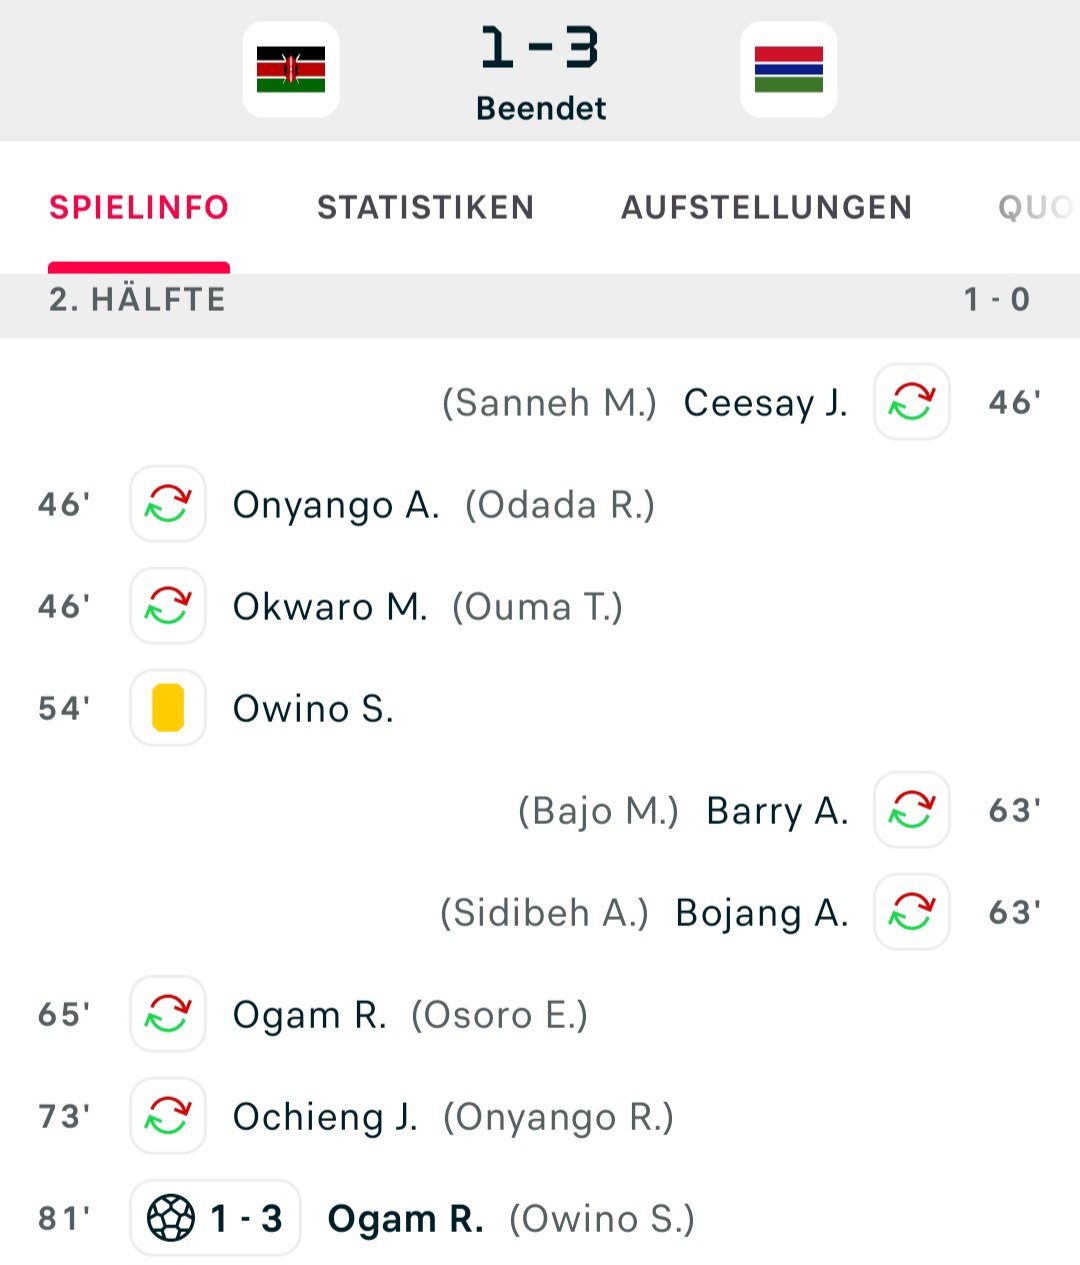Screen dimensions: 1080x1265
Task: Open player Owino S. at 54'
Action: (313, 709)
